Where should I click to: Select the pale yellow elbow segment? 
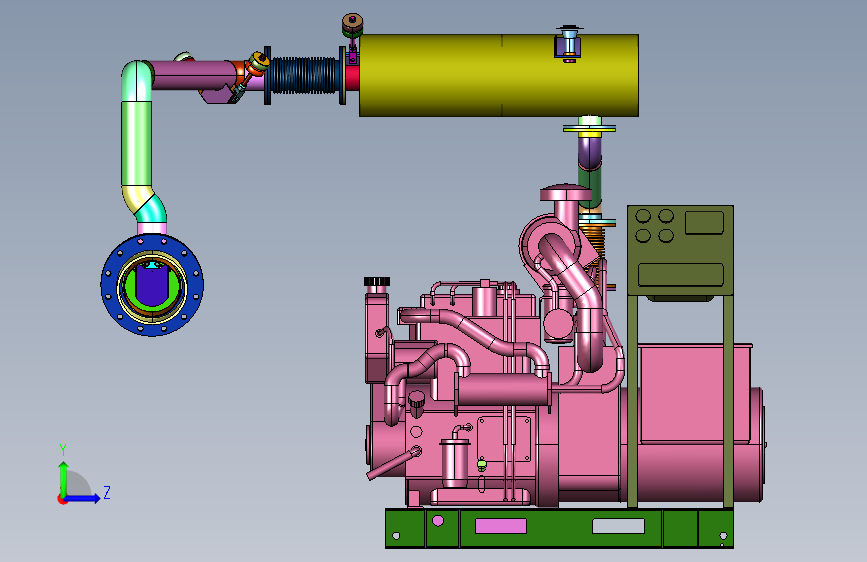(x=136, y=198)
